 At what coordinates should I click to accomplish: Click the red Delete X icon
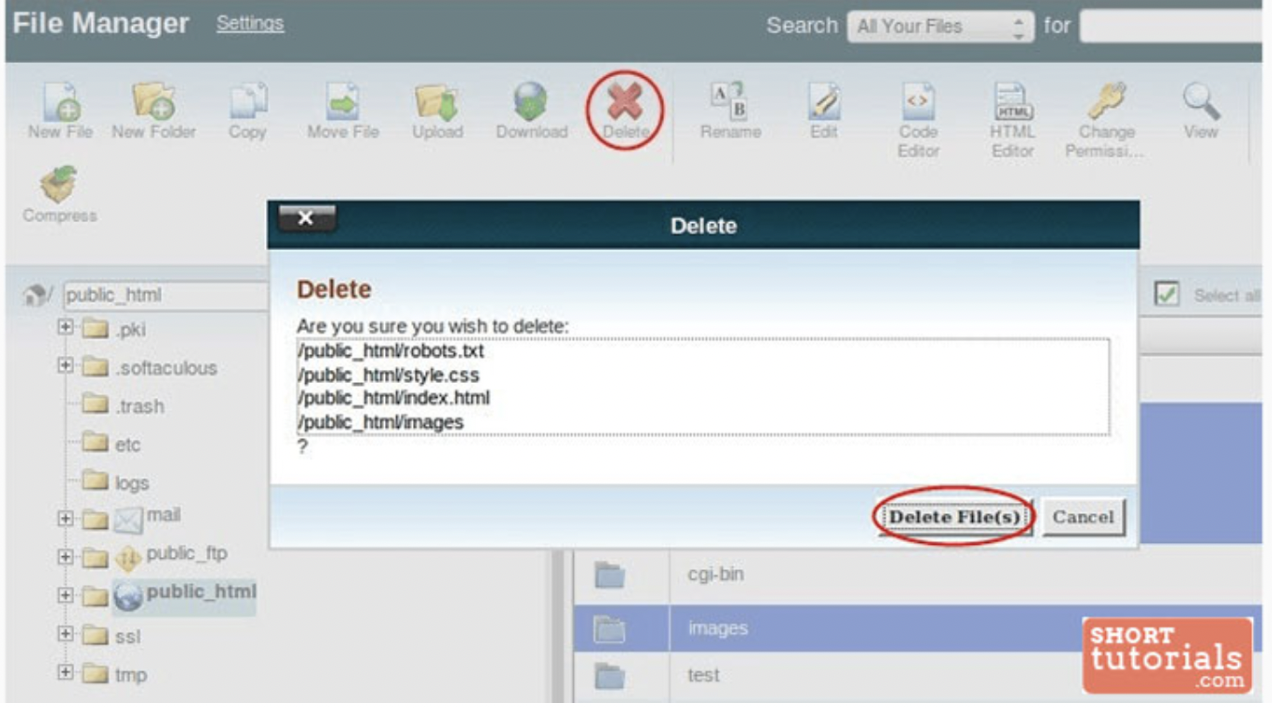pos(625,103)
